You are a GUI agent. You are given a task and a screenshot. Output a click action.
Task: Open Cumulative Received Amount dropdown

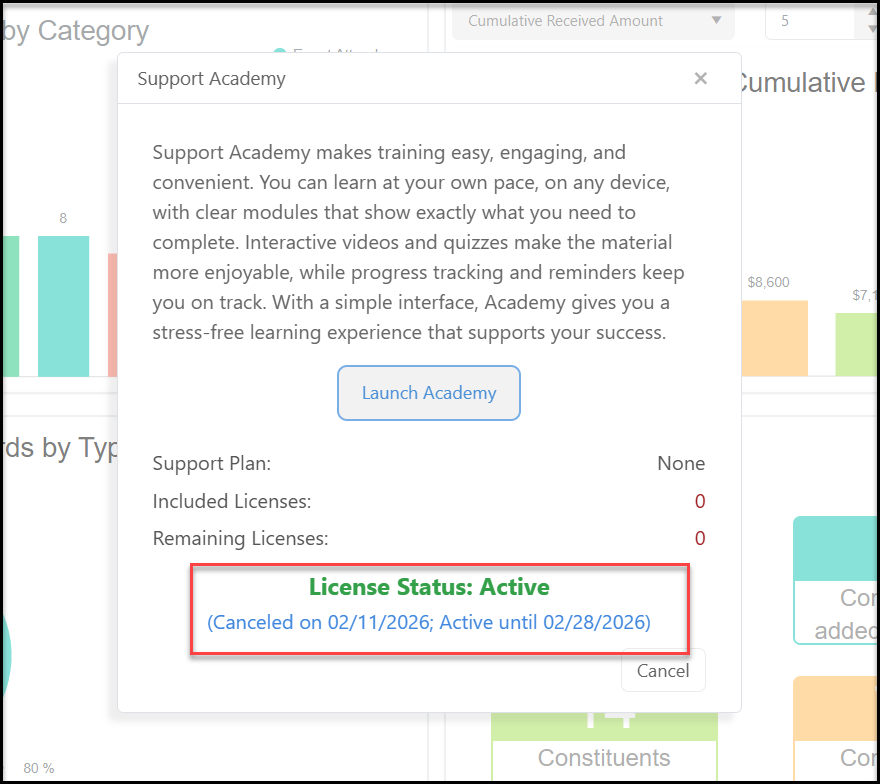pyautogui.click(x=593, y=21)
